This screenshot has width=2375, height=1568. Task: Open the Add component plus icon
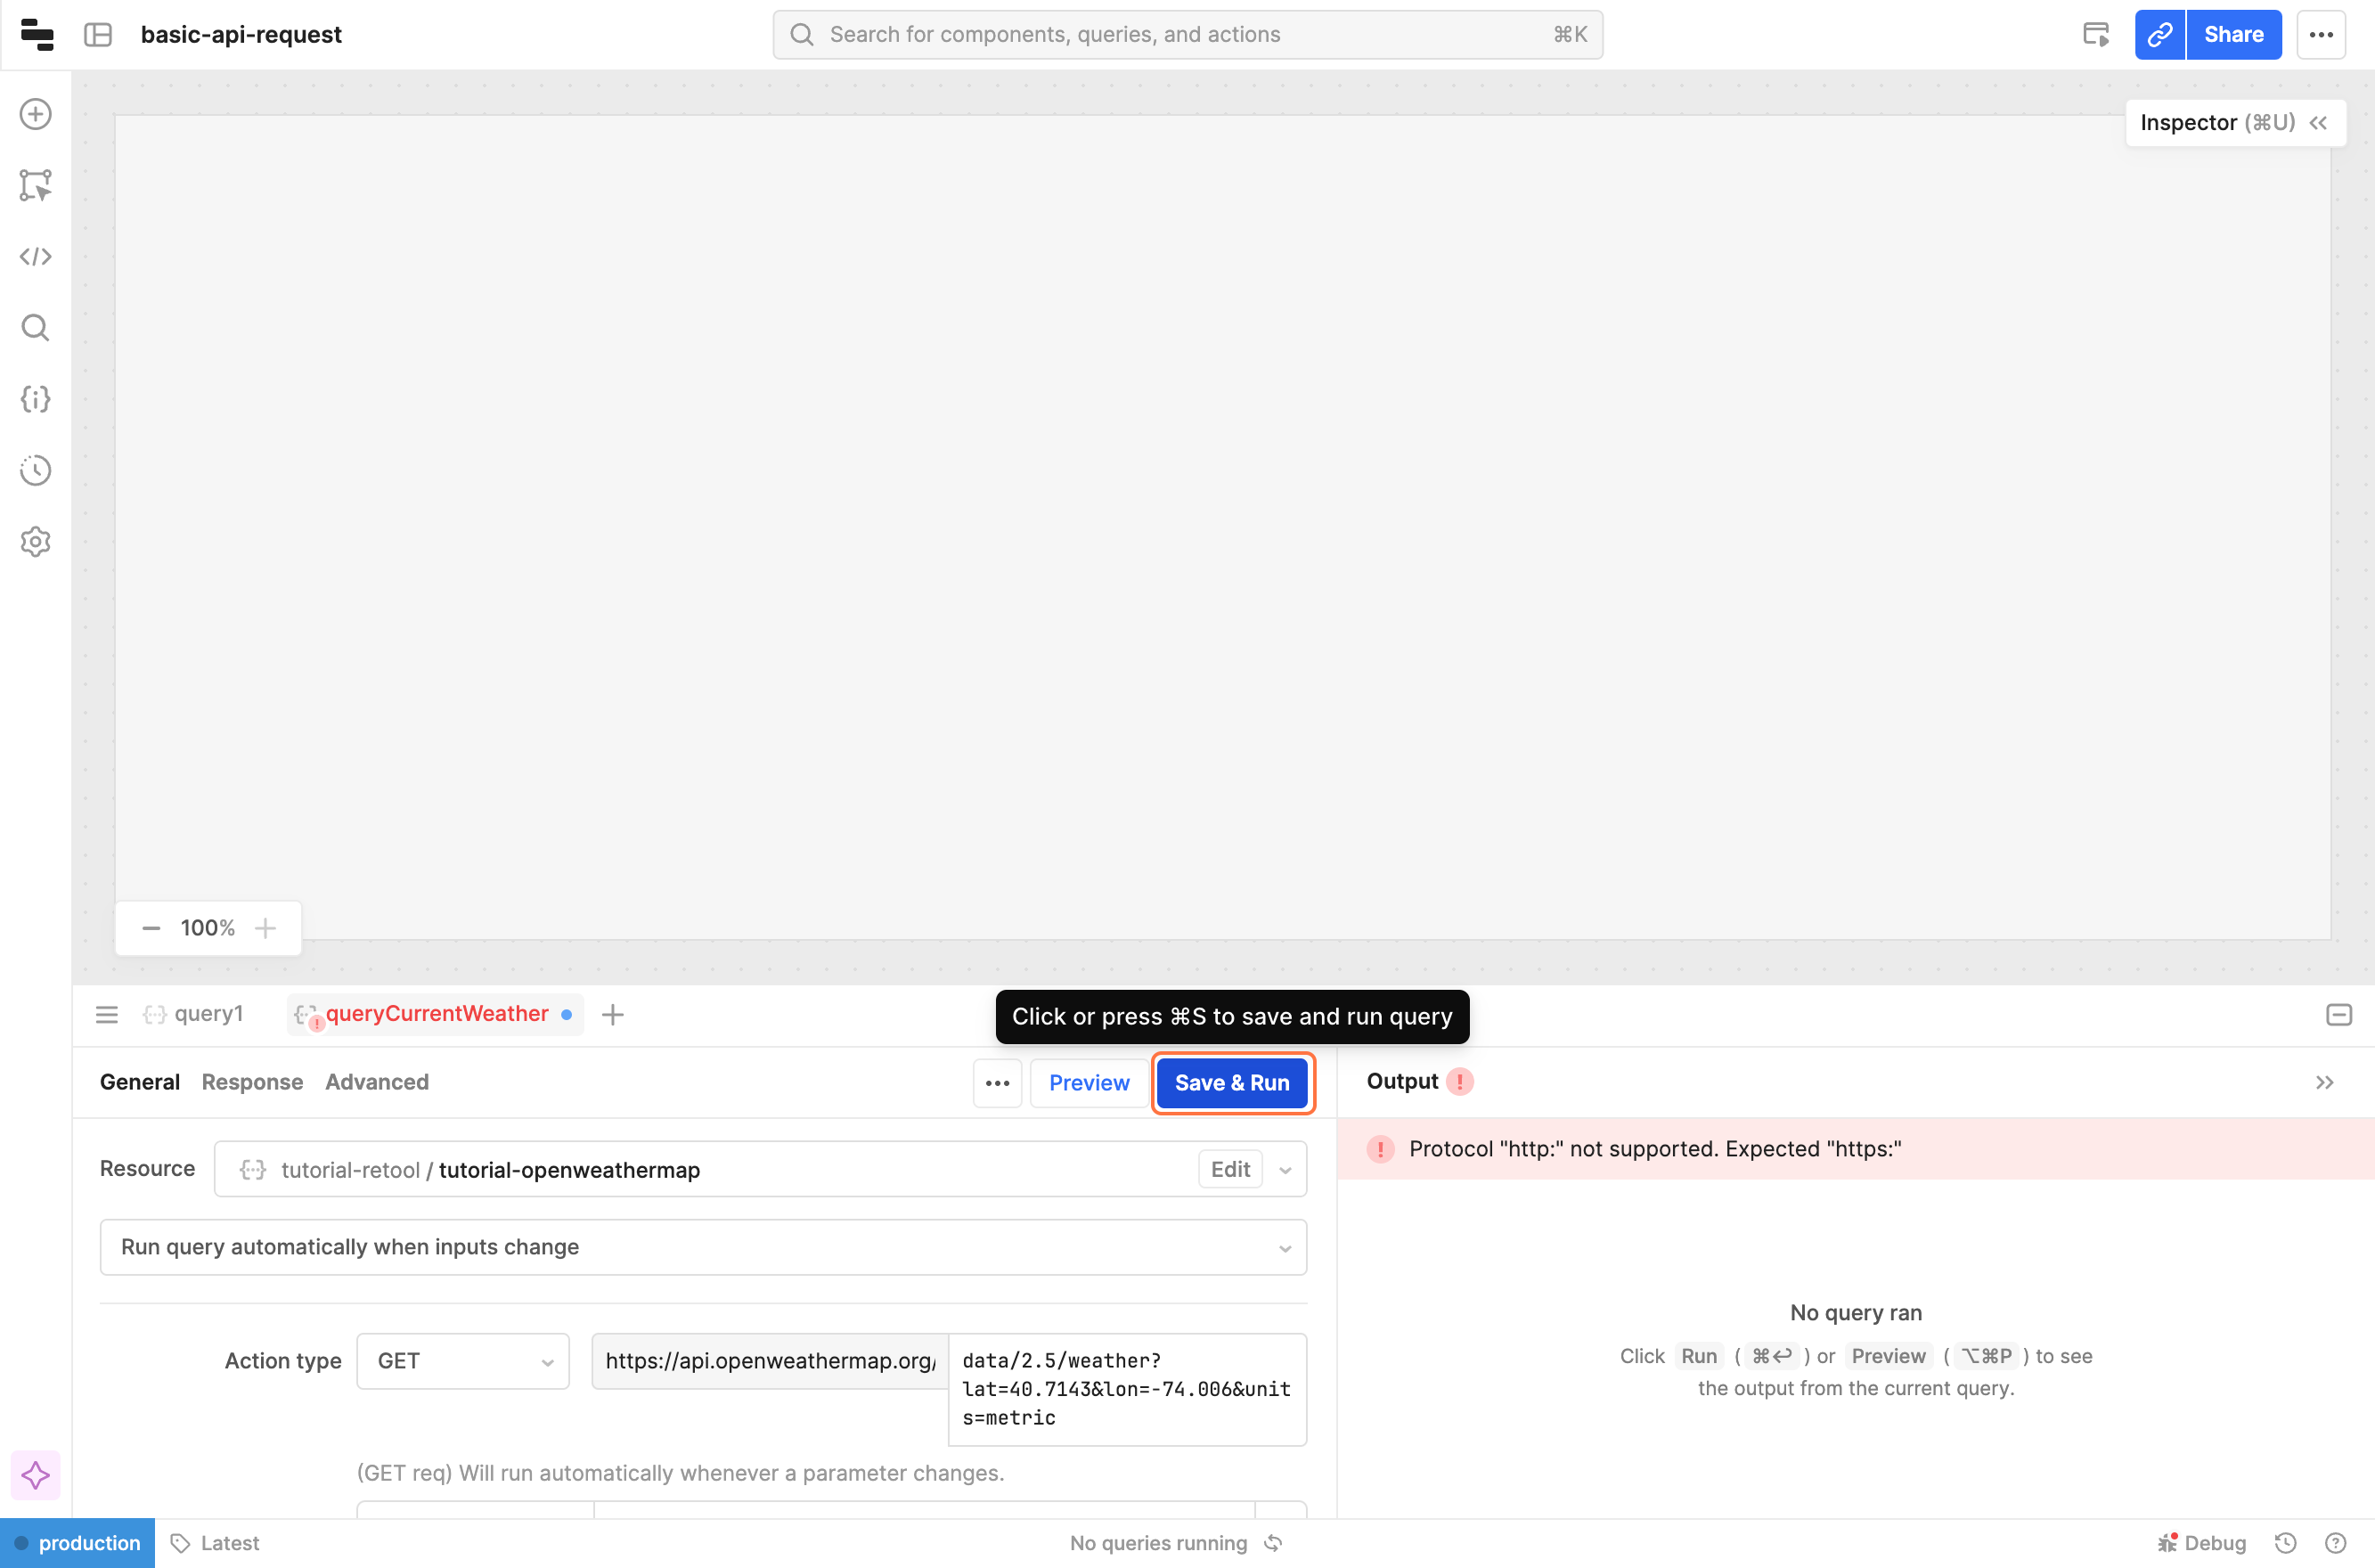click(x=36, y=114)
